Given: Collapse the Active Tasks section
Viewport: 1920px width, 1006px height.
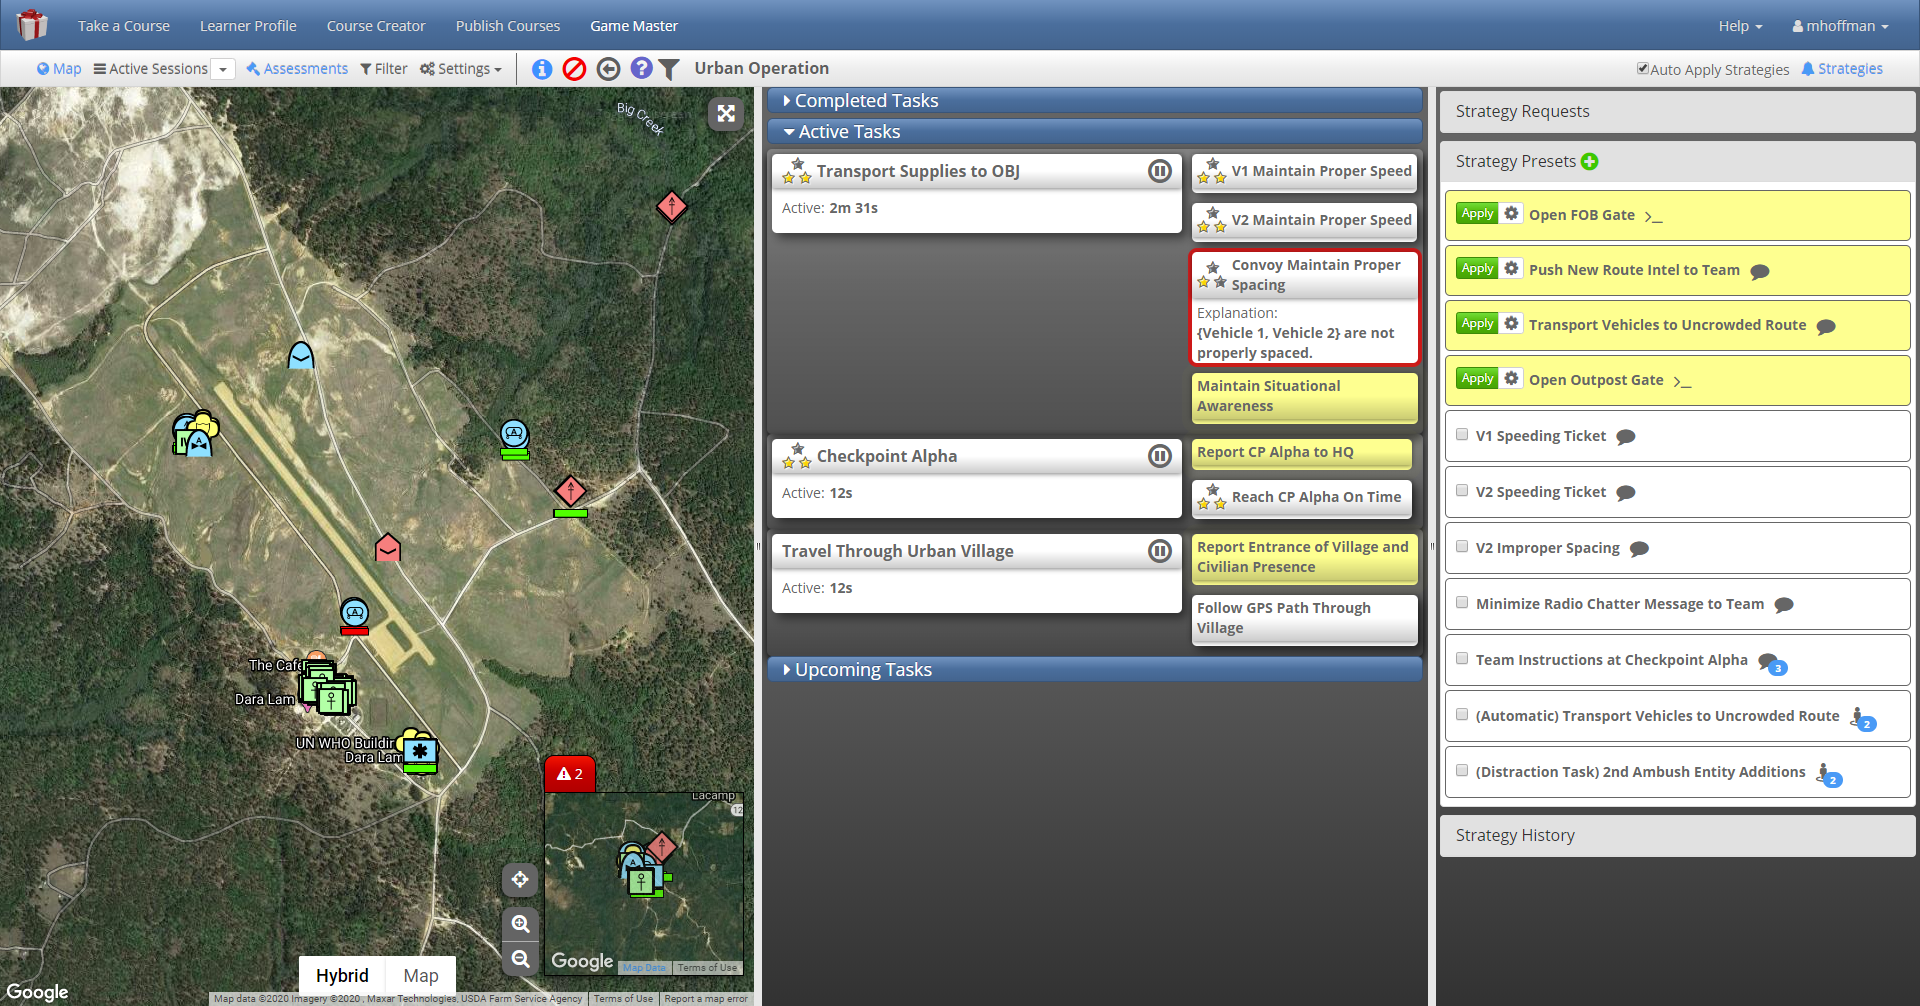Looking at the screenshot, I should pyautogui.click(x=1095, y=132).
